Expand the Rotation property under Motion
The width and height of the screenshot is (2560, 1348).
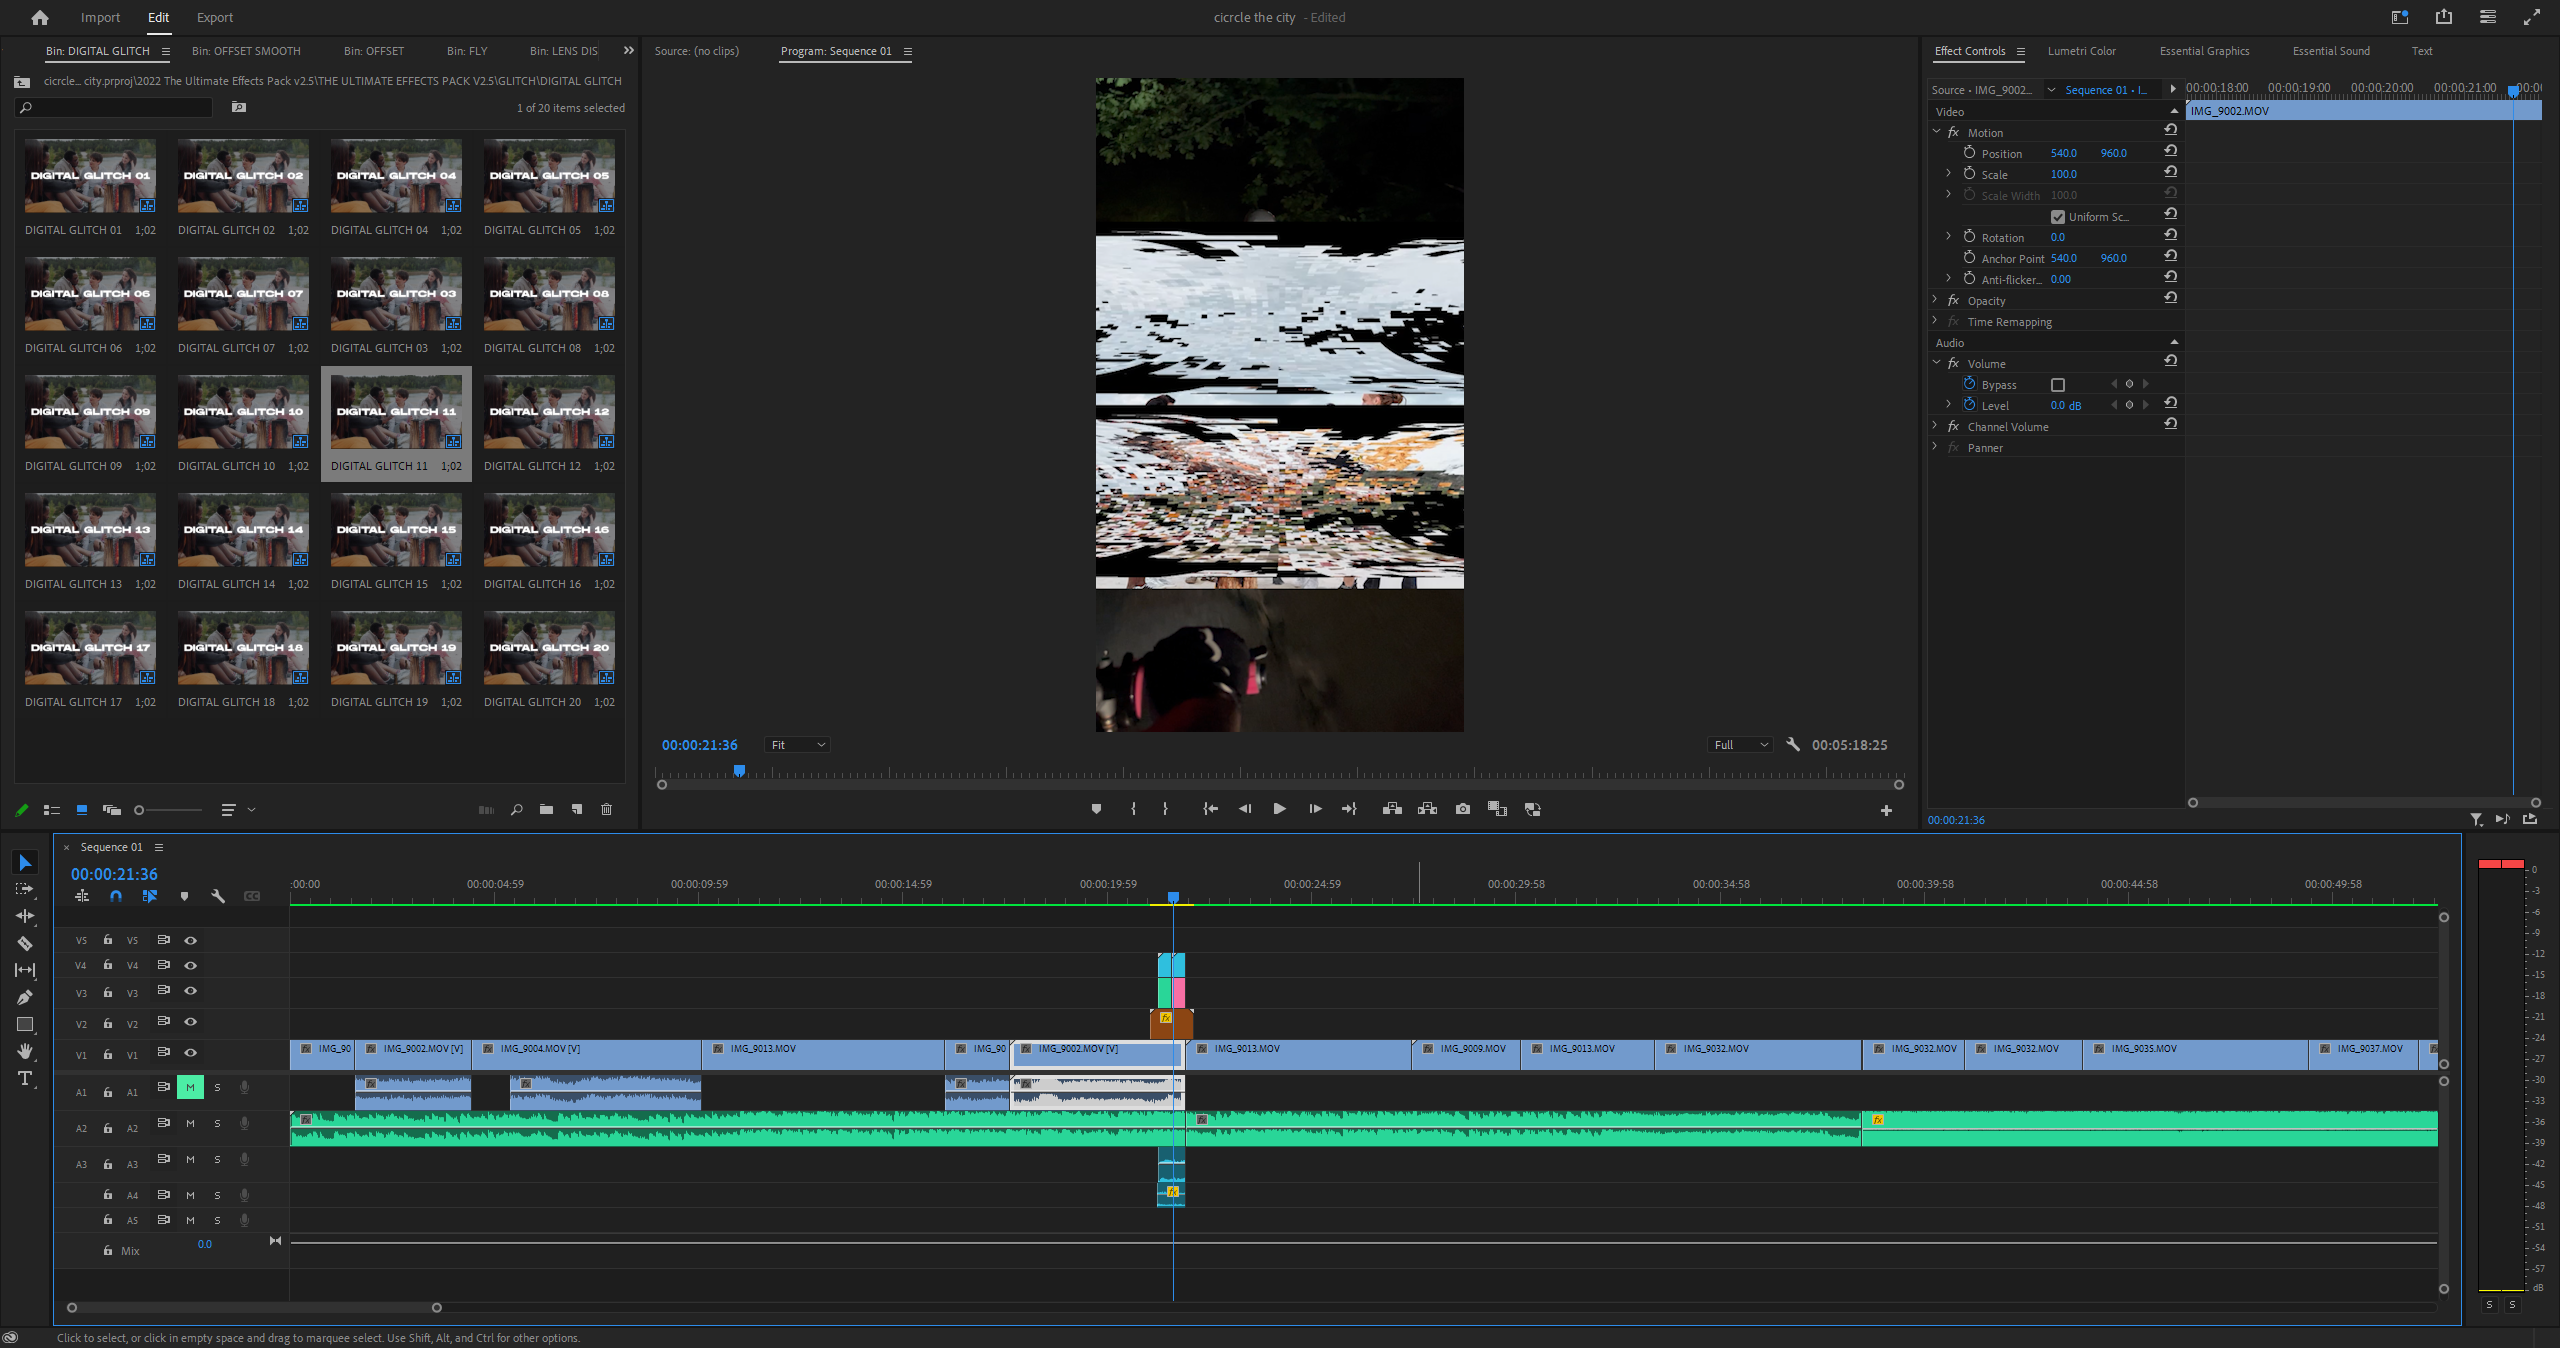point(1948,237)
